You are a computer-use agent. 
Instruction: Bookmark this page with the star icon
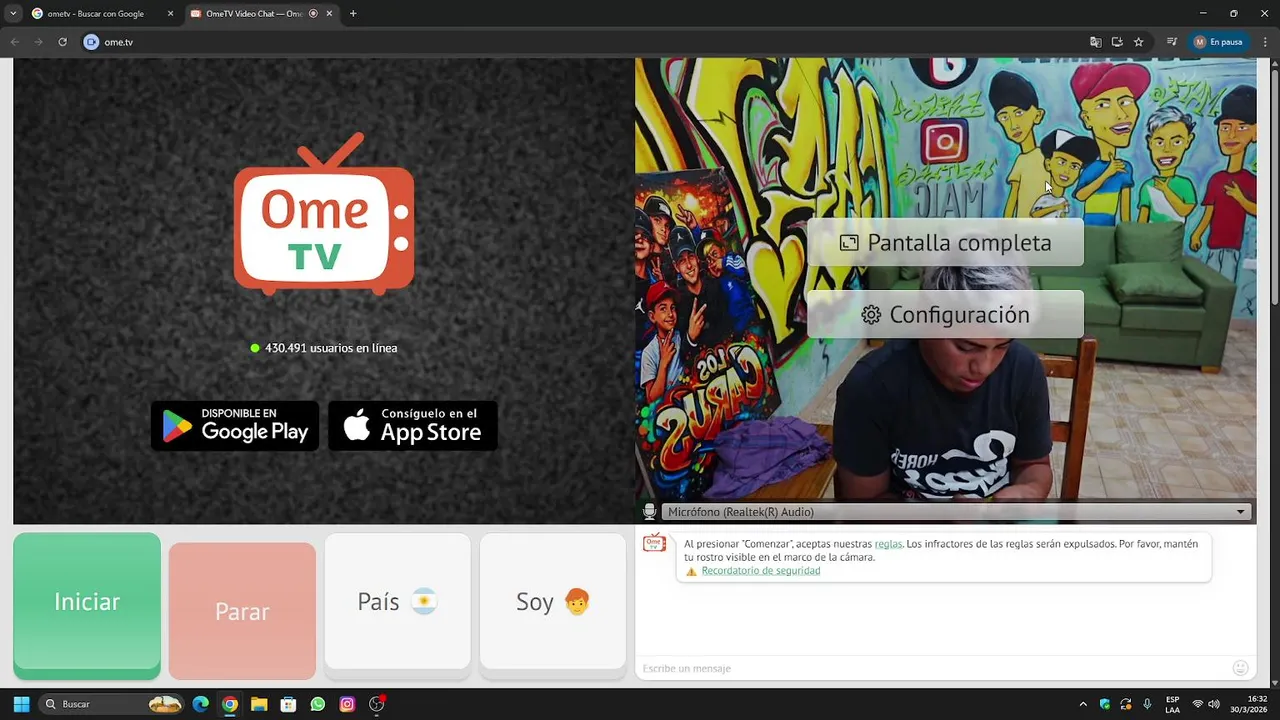(1139, 42)
